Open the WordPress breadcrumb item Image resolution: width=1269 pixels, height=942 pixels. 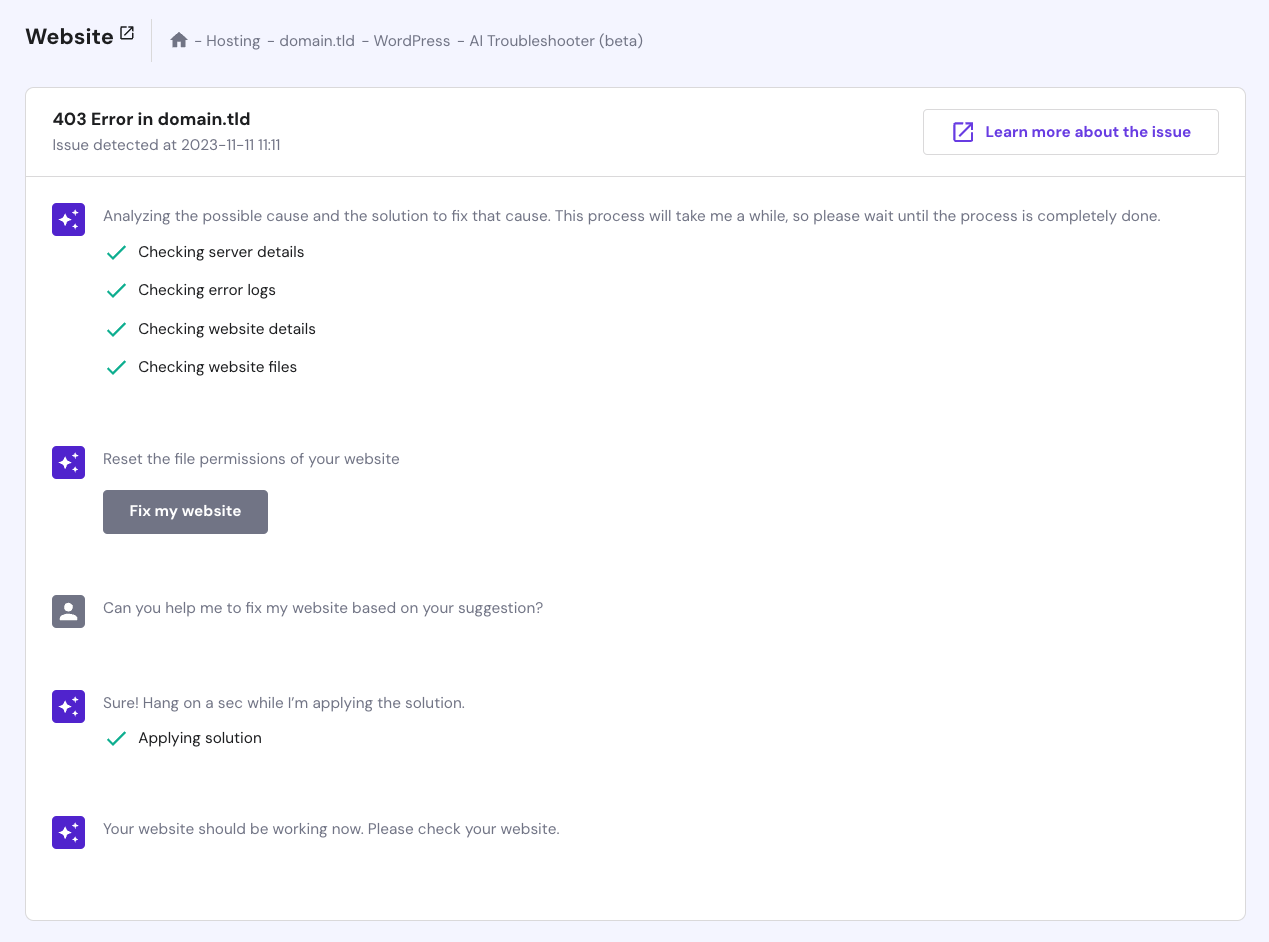pos(410,41)
